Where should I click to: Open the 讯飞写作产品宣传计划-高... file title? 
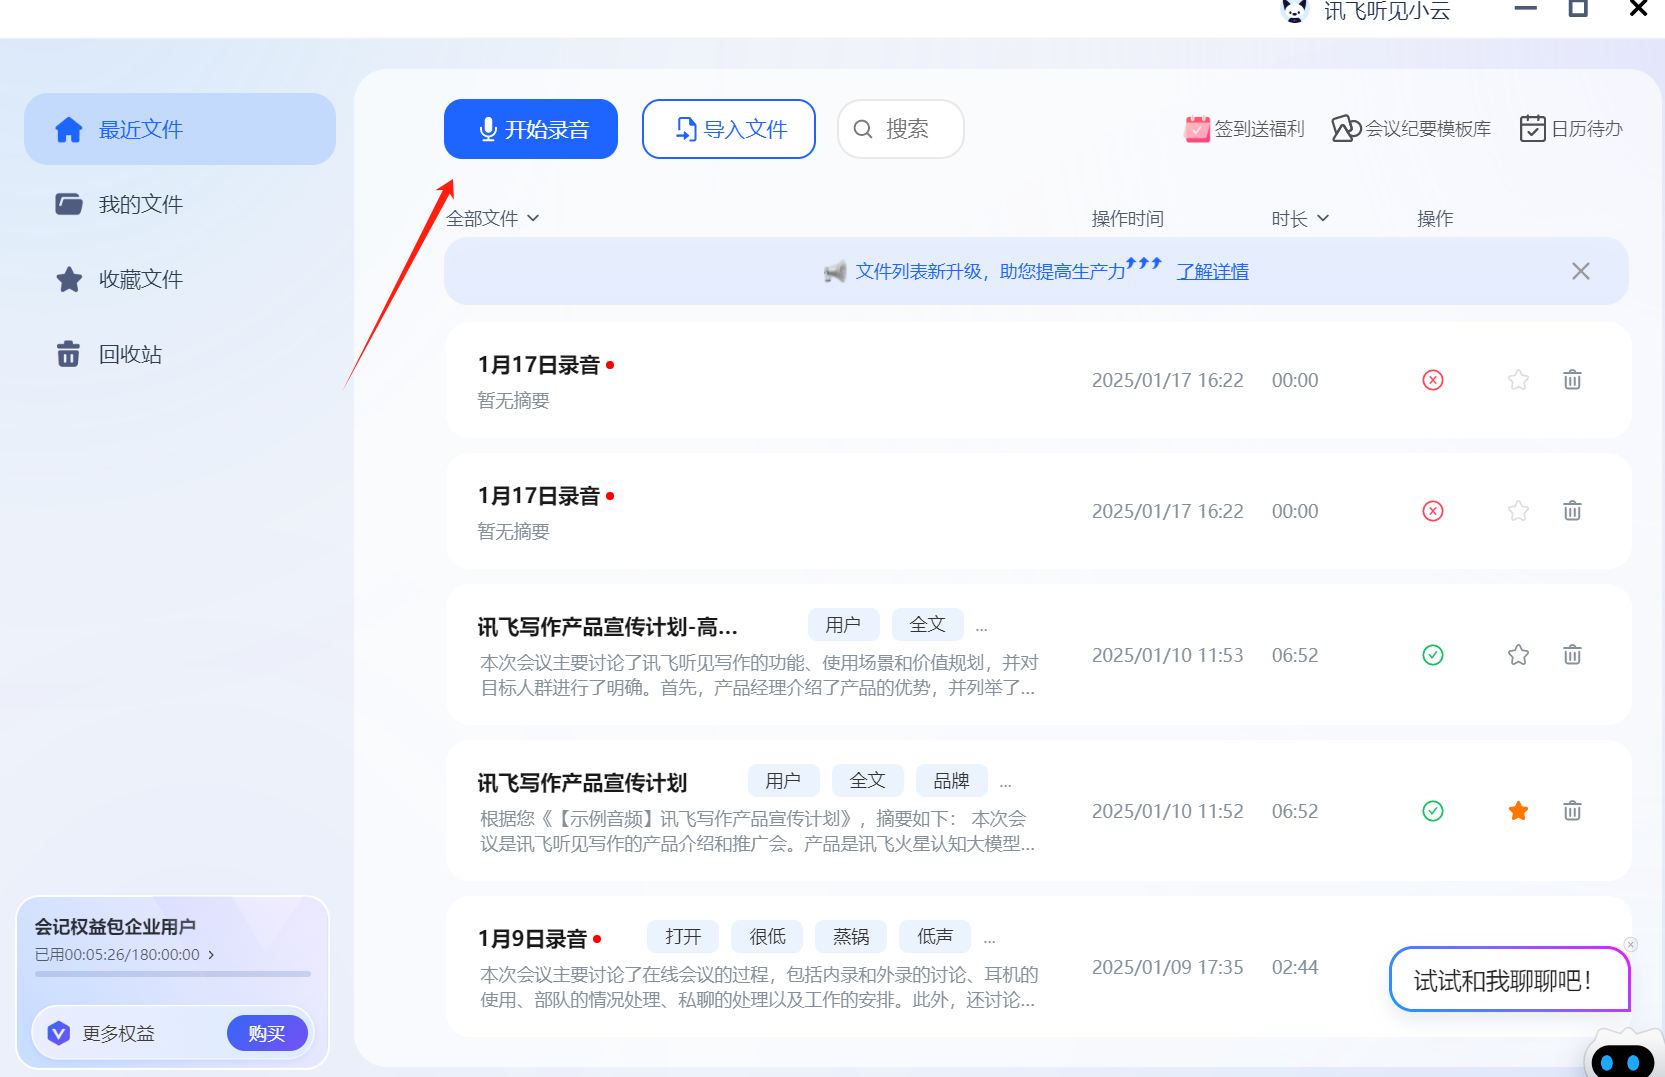click(x=607, y=627)
